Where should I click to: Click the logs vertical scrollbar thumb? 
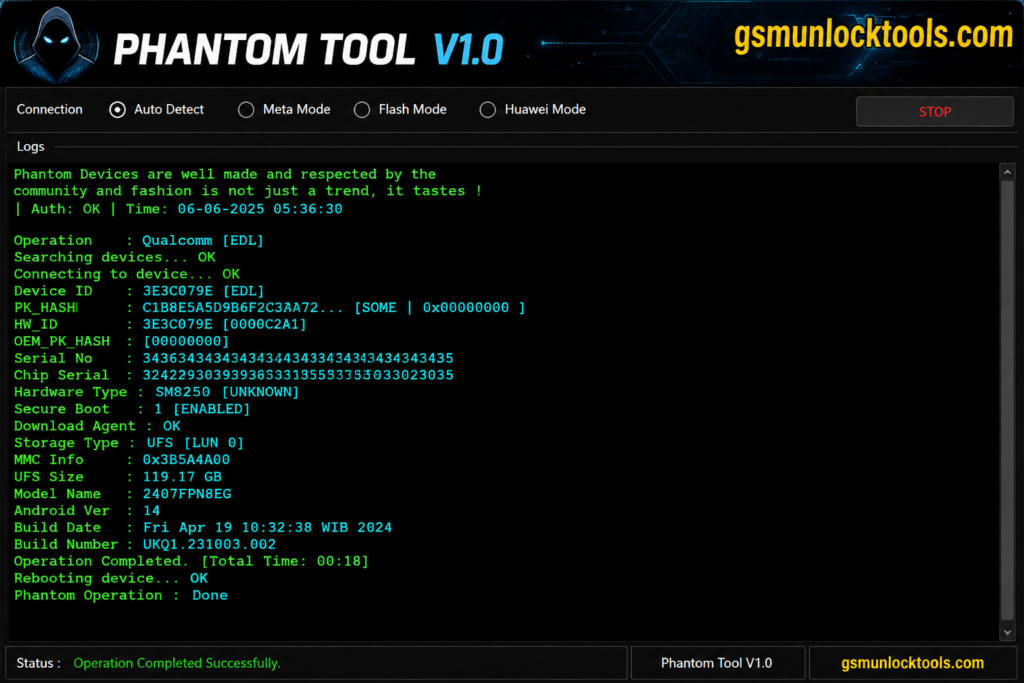1007,401
